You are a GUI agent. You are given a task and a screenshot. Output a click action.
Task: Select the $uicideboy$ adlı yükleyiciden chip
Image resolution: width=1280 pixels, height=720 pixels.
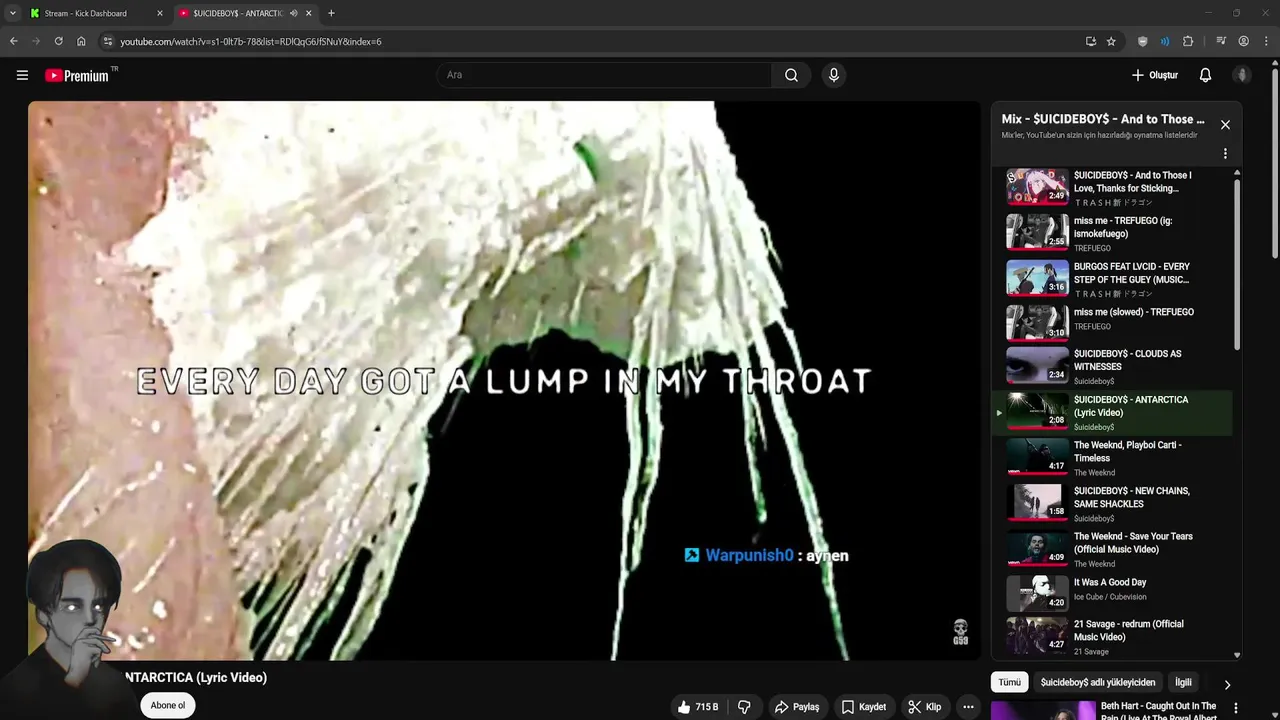[1098, 682]
